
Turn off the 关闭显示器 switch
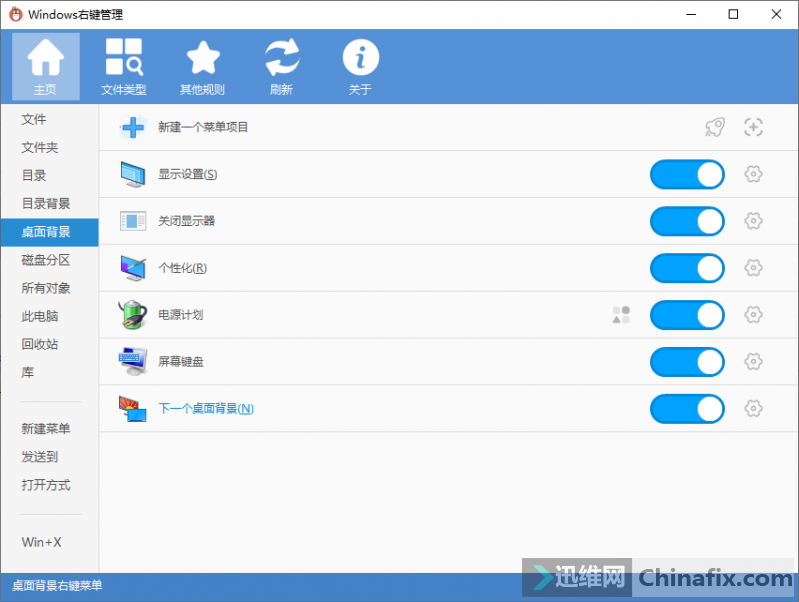point(687,221)
